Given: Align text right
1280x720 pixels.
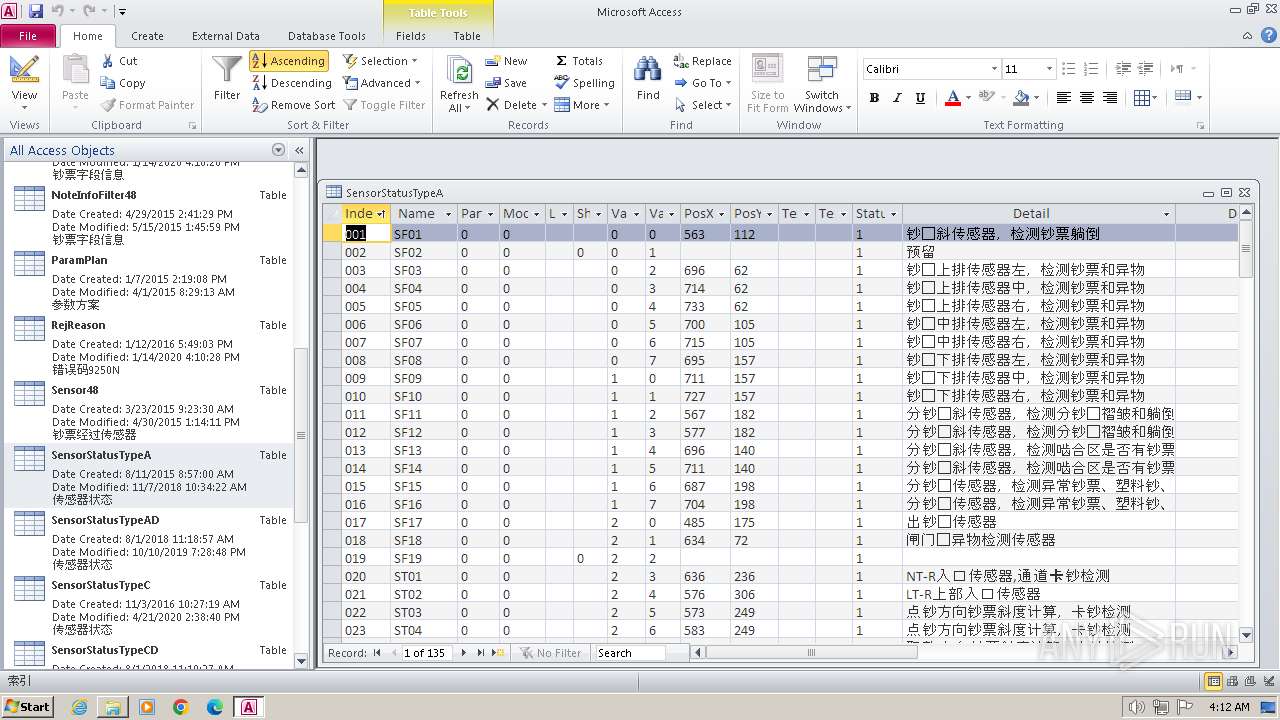Looking at the screenshot, I should pyautogui.click(x=1111, y=98).
